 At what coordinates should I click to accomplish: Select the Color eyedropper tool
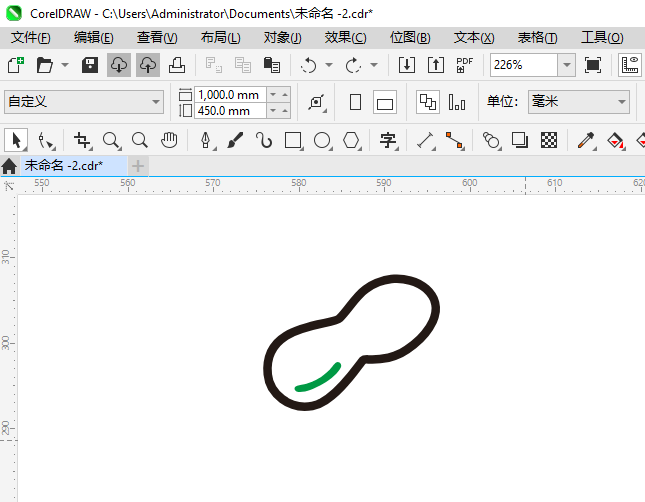point(586,141)
